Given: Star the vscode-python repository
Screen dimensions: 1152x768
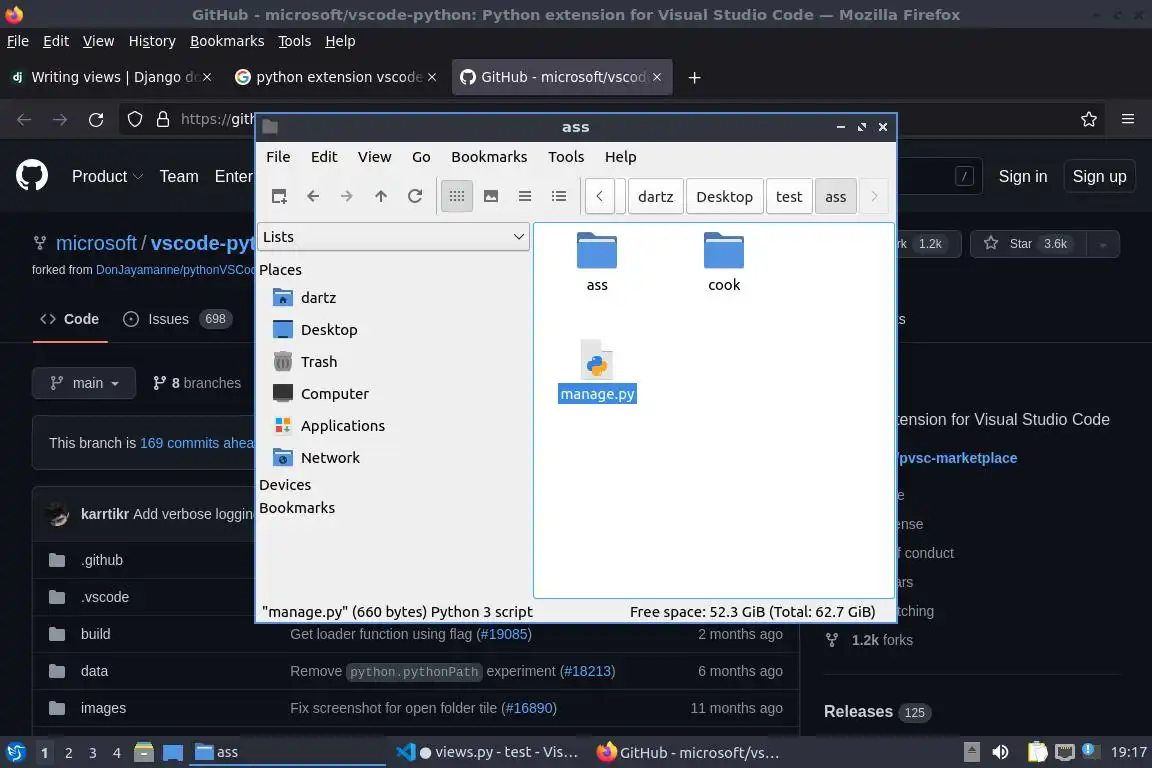Looking at the screenshot, I should click(x=1029, y=243).
